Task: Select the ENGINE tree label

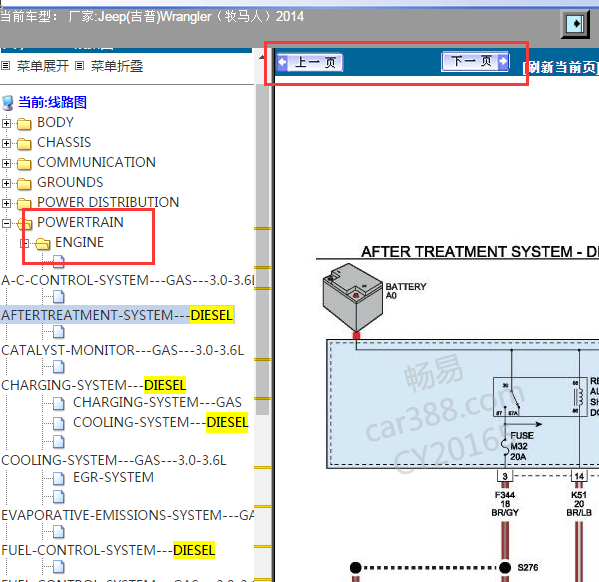Action: [x=79, y=242]
